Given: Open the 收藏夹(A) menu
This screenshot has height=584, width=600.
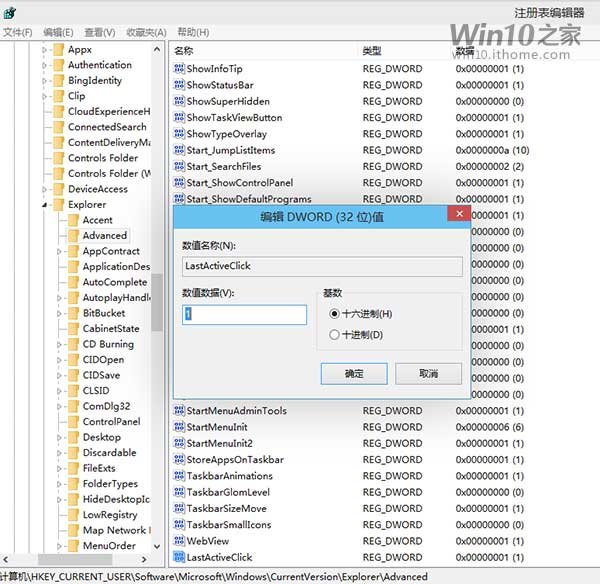Looking at the screenshot, I should (x=146, y=32).
